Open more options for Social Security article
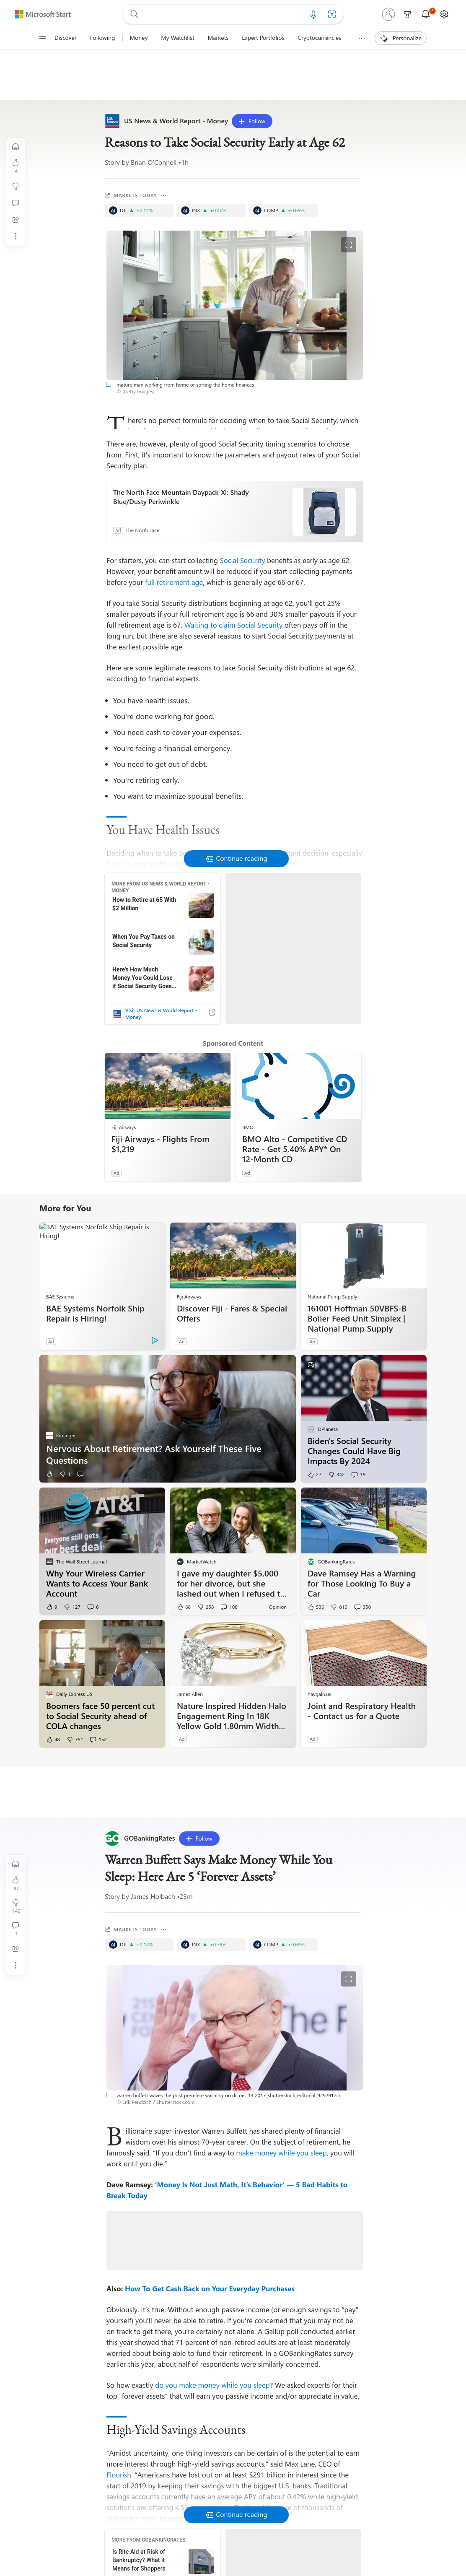This screenshot has width=466, height=2576. coord(15,237)
